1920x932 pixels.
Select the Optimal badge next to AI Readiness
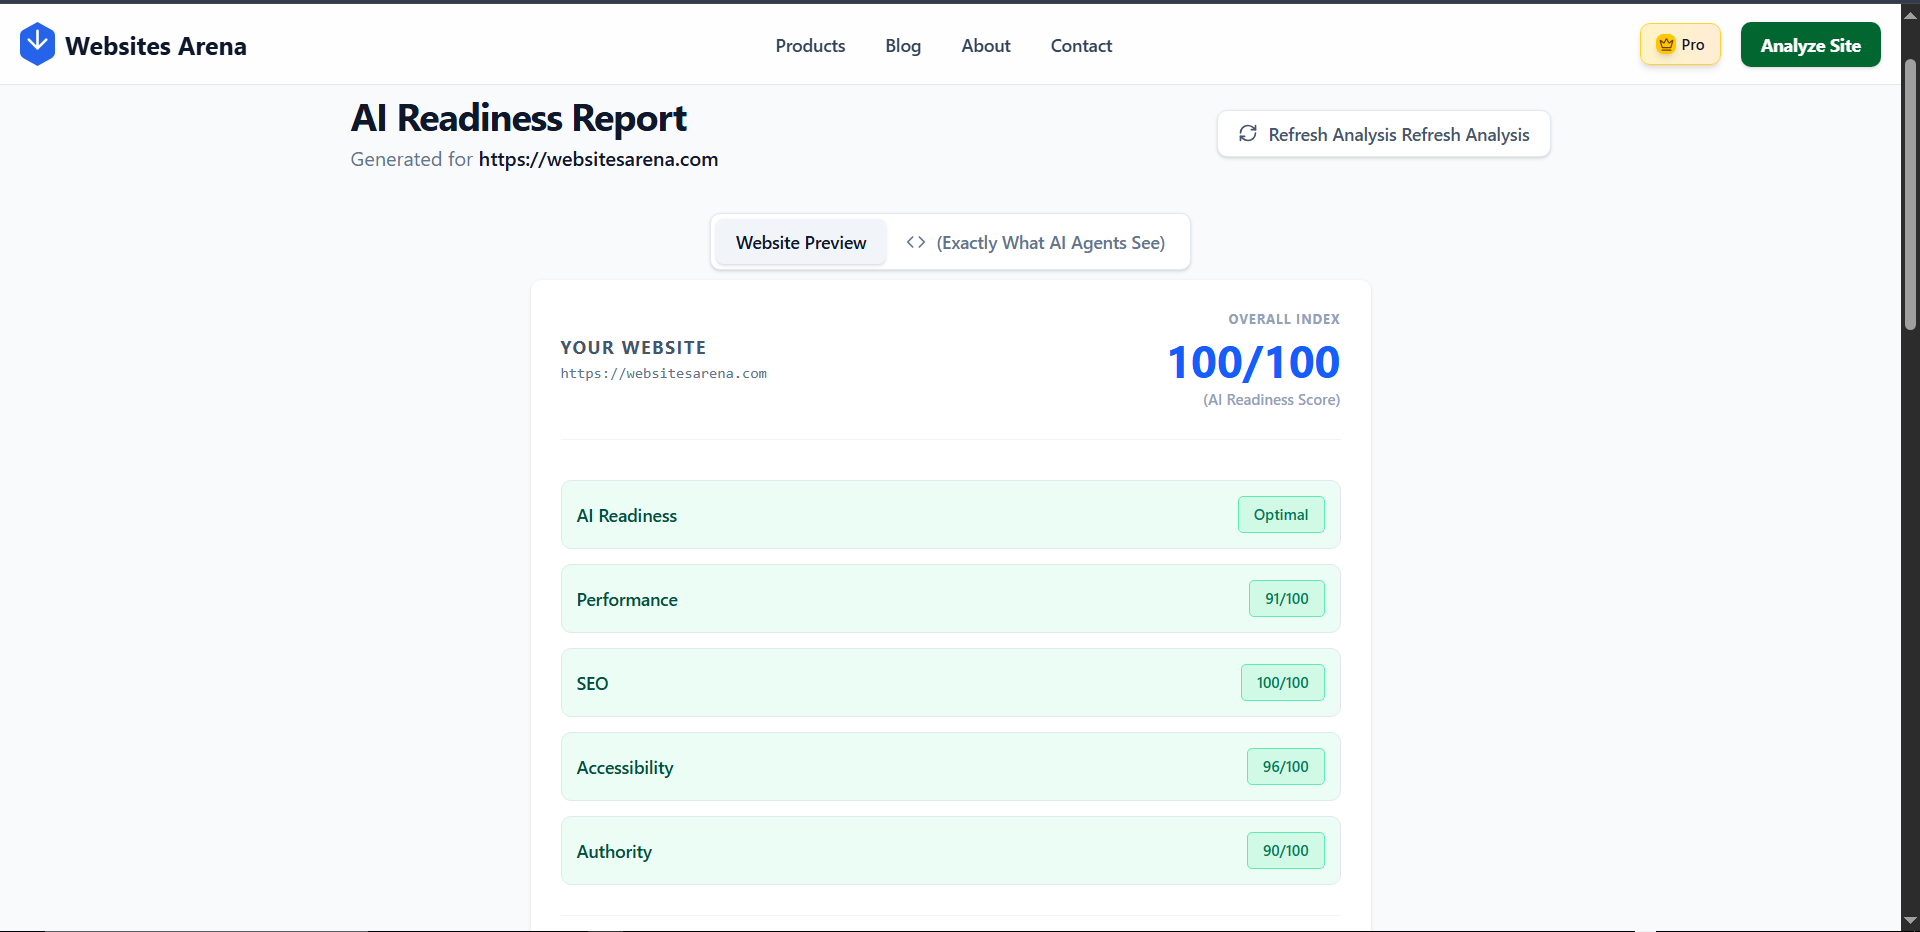click(1281, 514)
